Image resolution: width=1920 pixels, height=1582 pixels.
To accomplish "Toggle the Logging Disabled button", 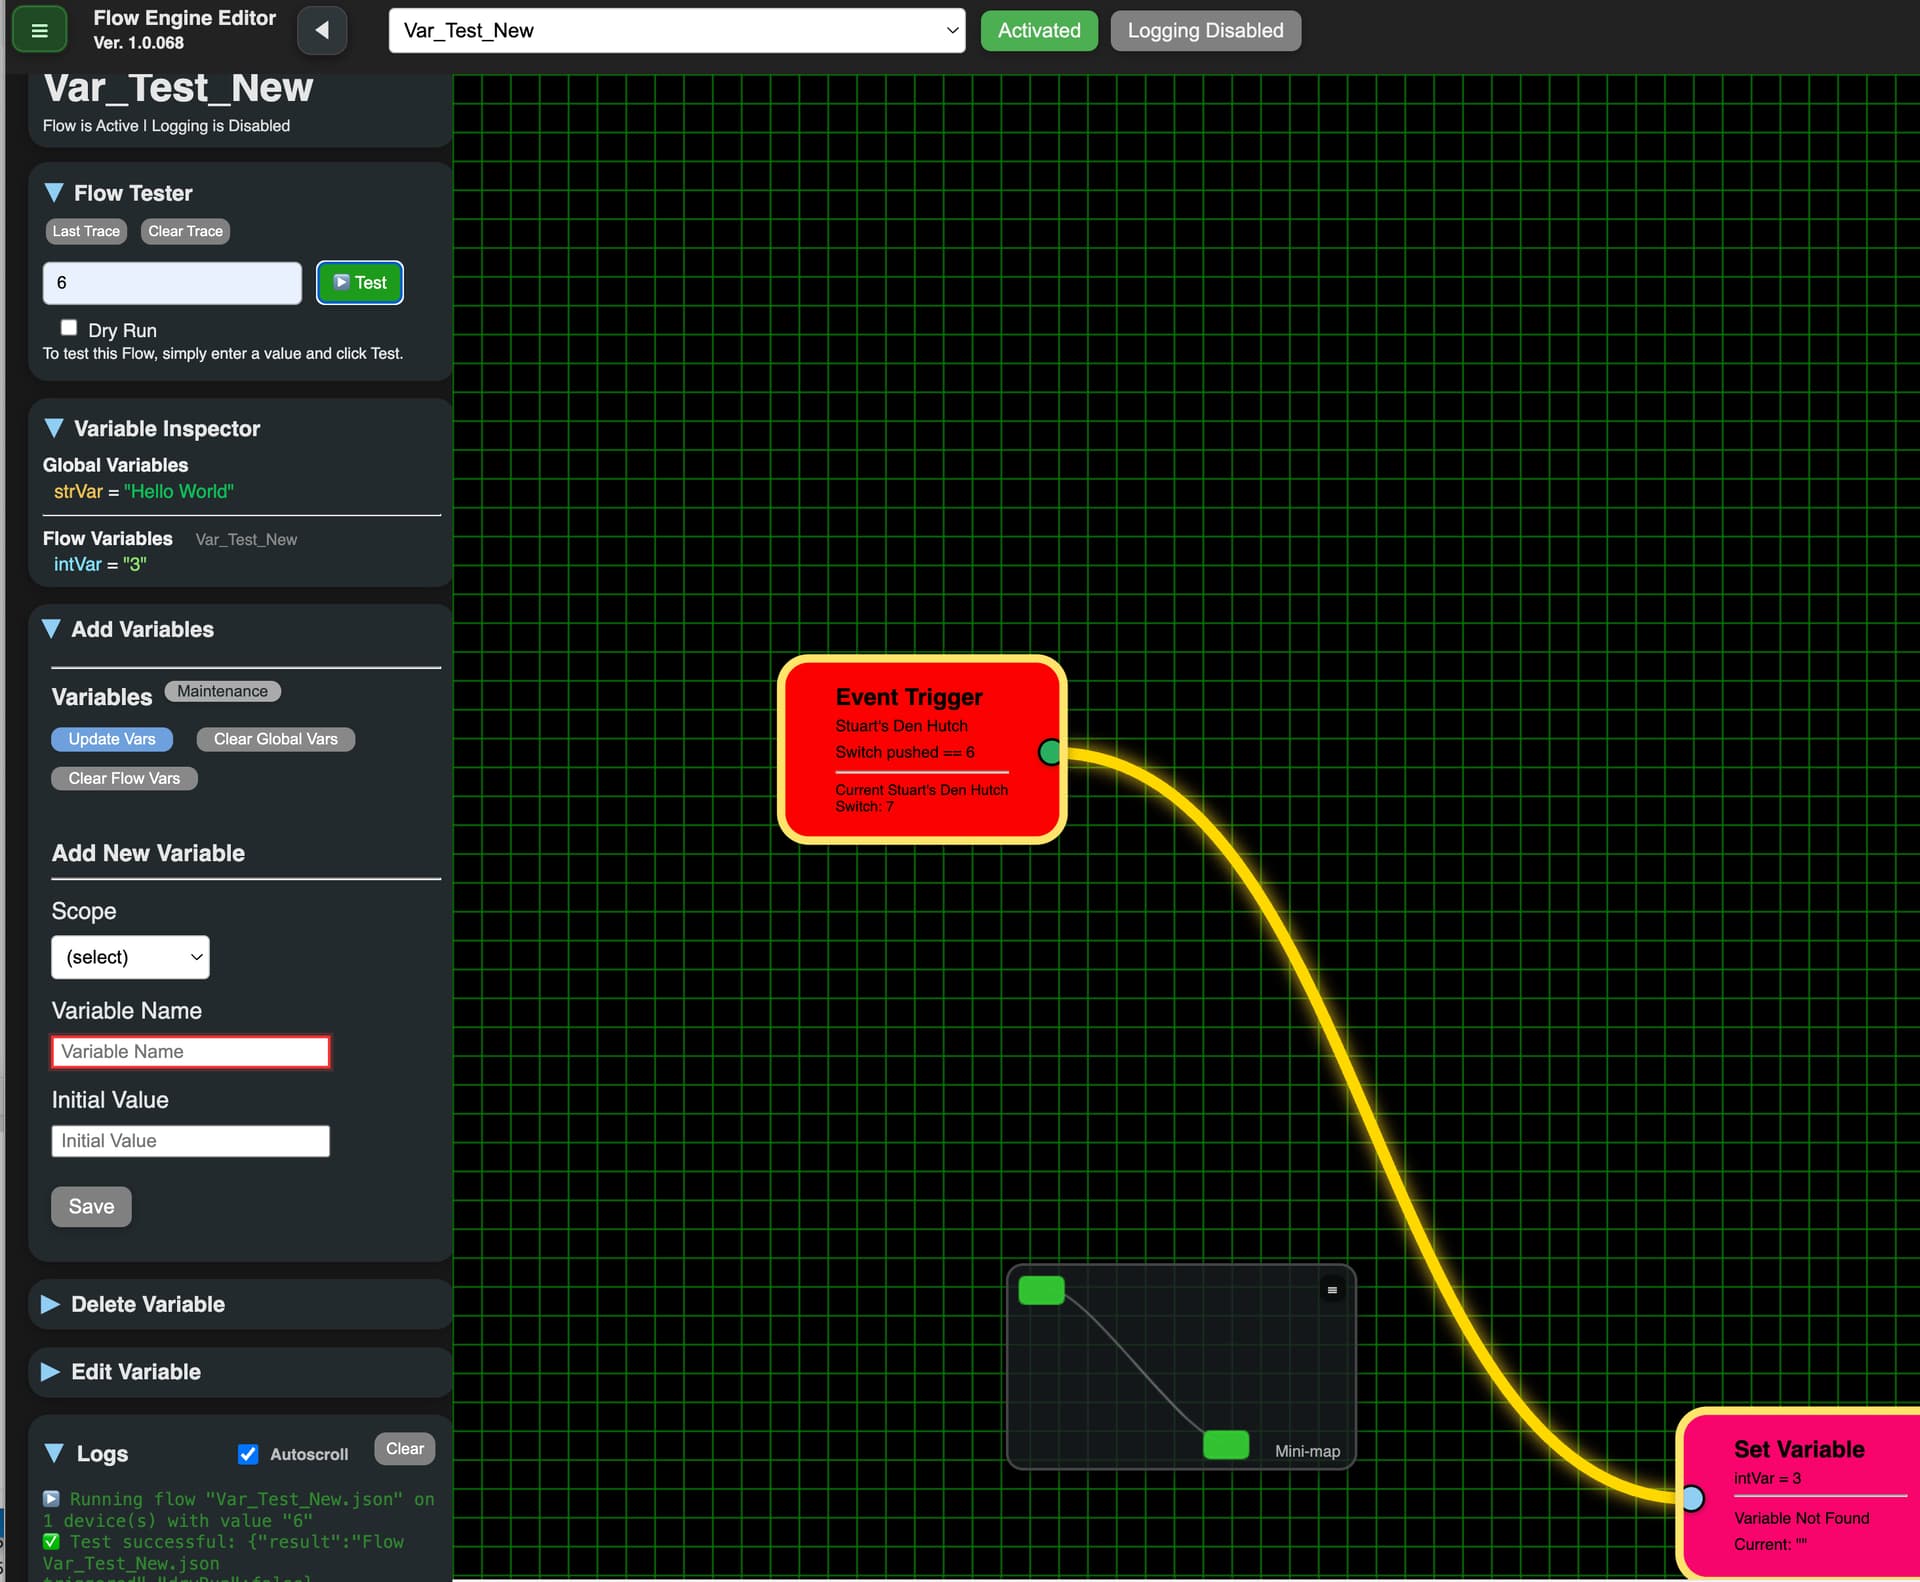I will 1205,30.
